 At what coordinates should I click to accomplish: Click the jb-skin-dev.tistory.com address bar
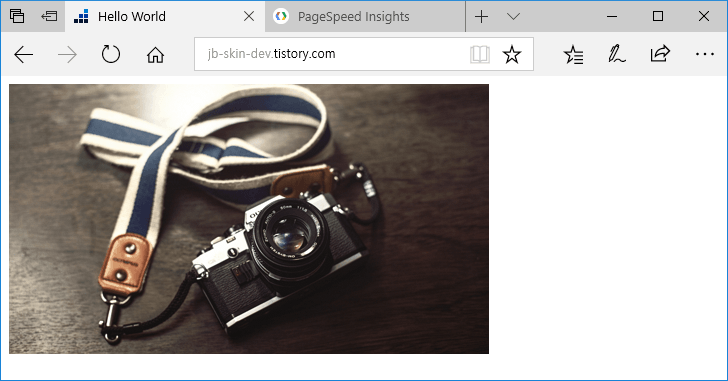[331, 54]
